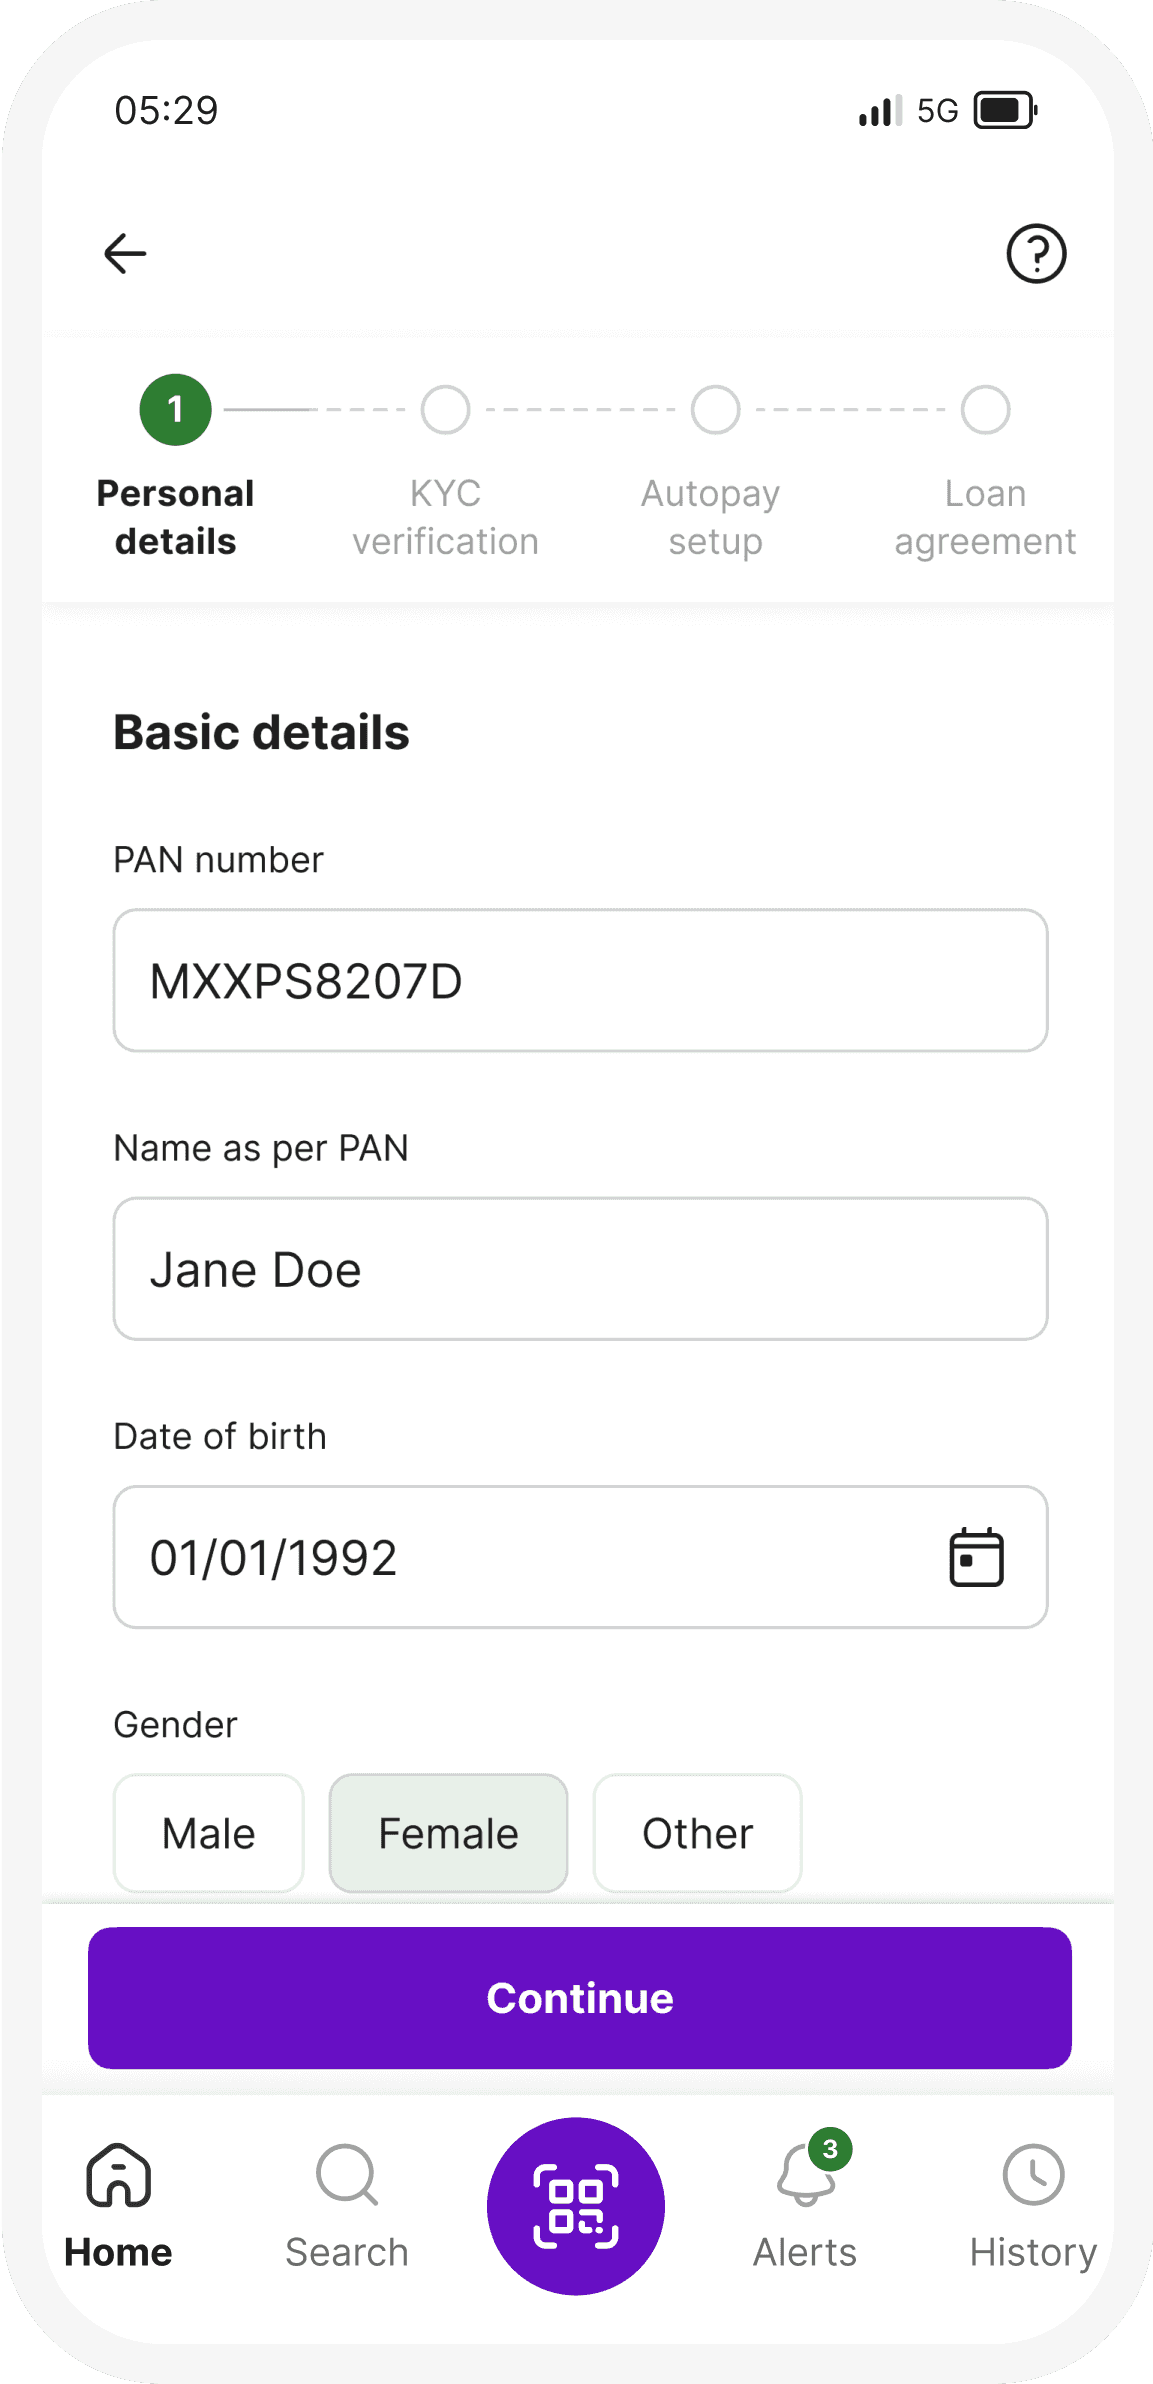
Task: Tap the back arrow icon
Action: click(125, 254)
